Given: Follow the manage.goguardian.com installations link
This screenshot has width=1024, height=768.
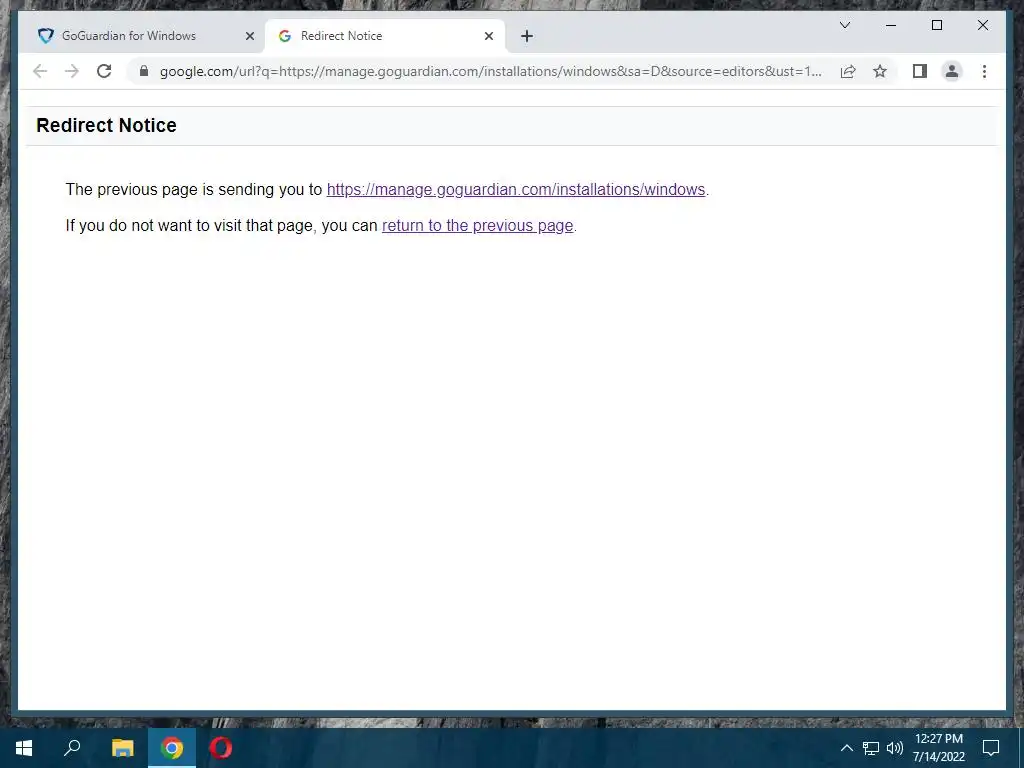Looking at the screenshot, I should (x=516, y=189).
